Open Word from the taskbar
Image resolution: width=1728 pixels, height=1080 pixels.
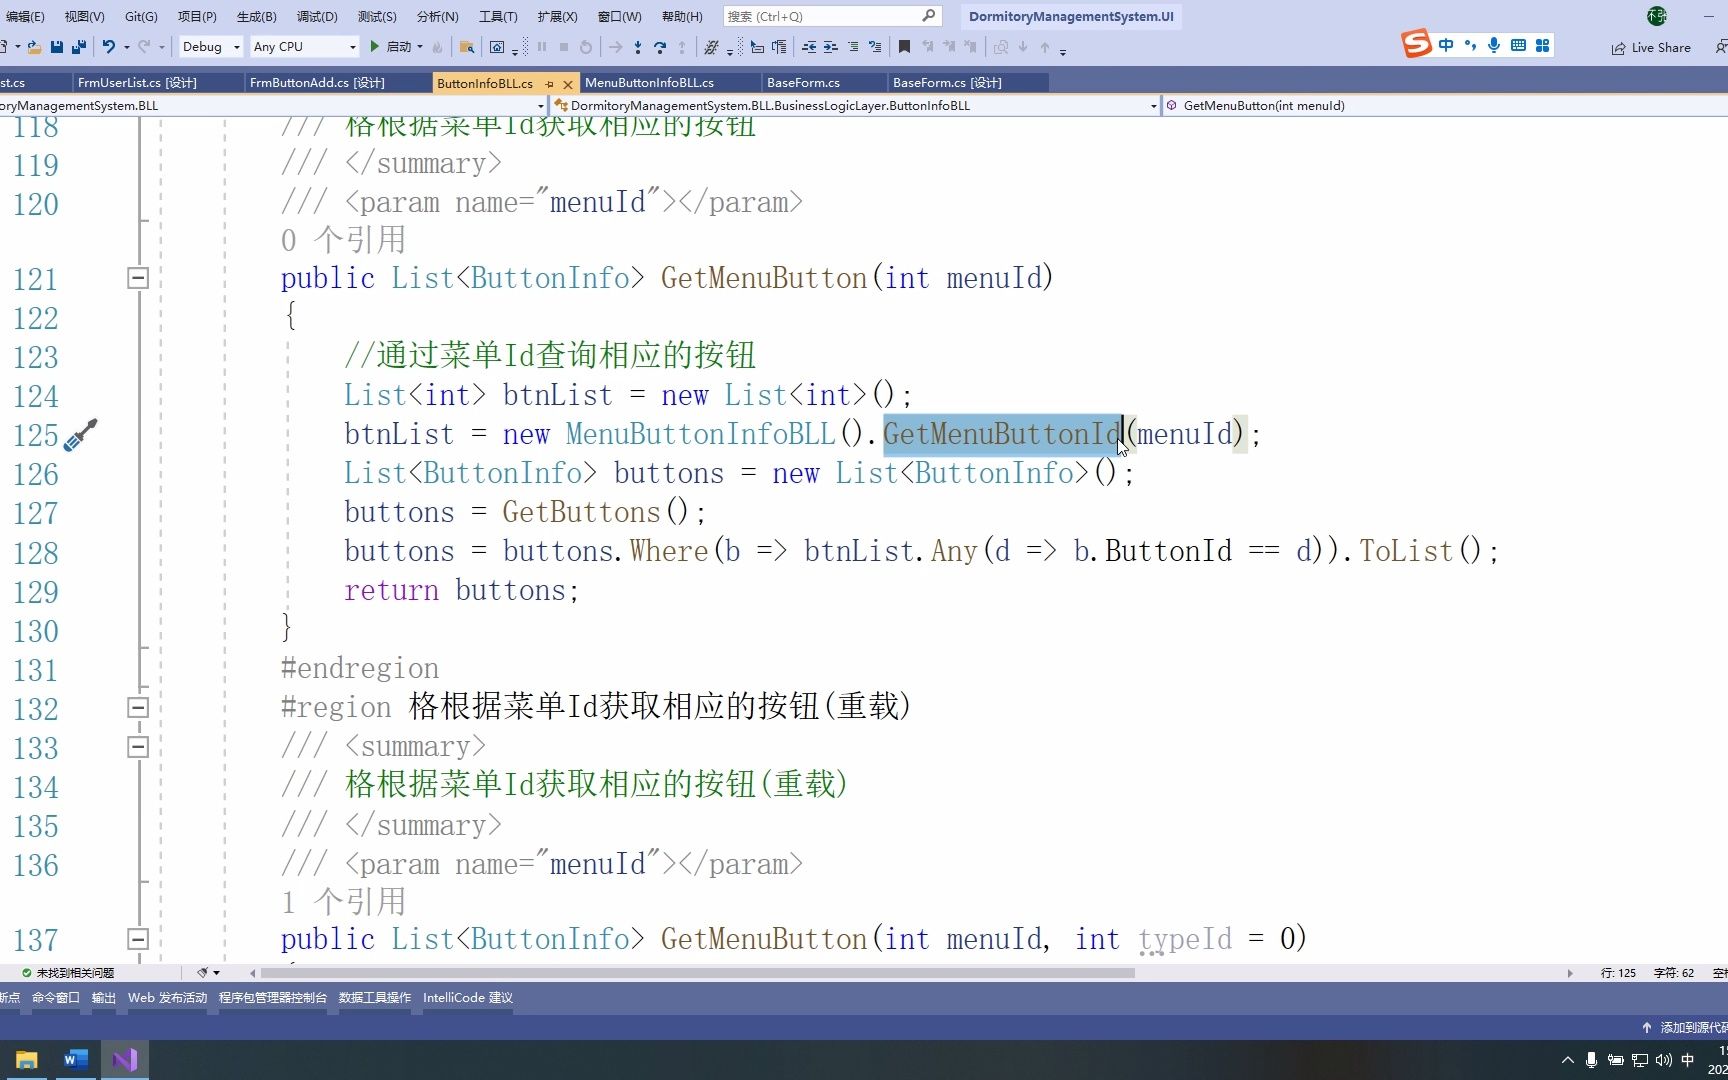[75, 1059]
